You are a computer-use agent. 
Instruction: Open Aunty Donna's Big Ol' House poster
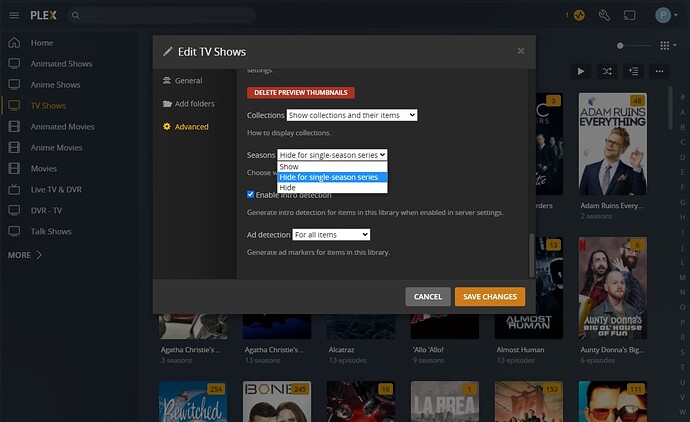613,288
